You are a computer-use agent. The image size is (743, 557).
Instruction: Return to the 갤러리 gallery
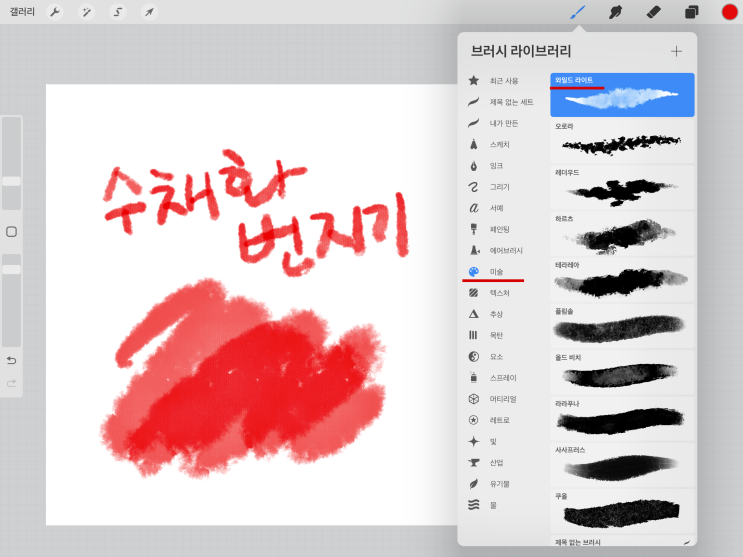(x=22, y=12)
